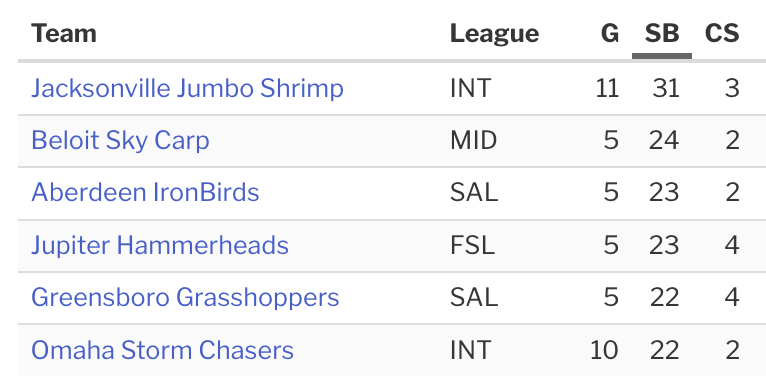Viewport: 766px width, 376px height.
Task: Sort the table by the Team header
Action: click(64, 34)
